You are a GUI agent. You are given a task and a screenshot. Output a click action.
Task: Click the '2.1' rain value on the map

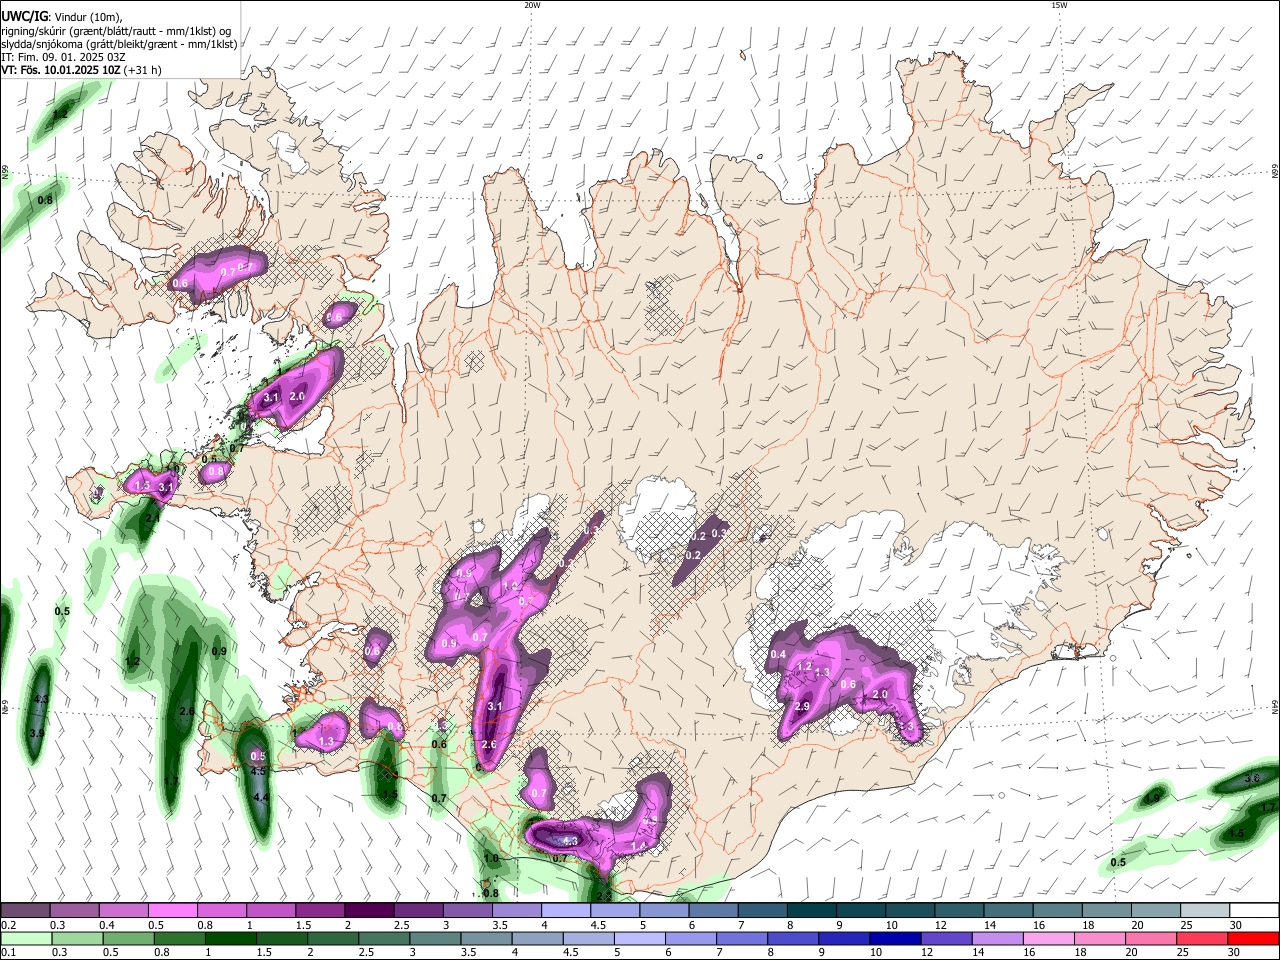[x=153, y=519]
